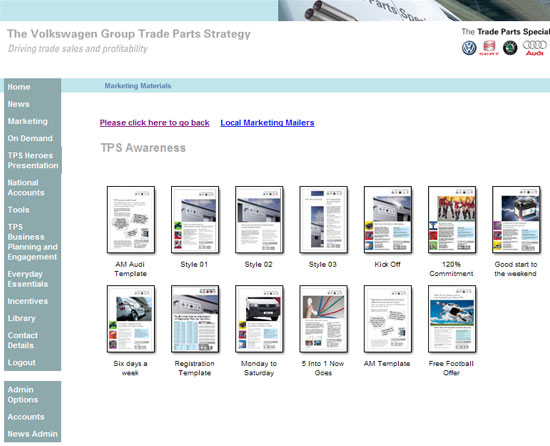Open TPS Heroes Presentation menu item
This screenshot has height=446, width=550.
pyautogui.click(x=33, y=160)
